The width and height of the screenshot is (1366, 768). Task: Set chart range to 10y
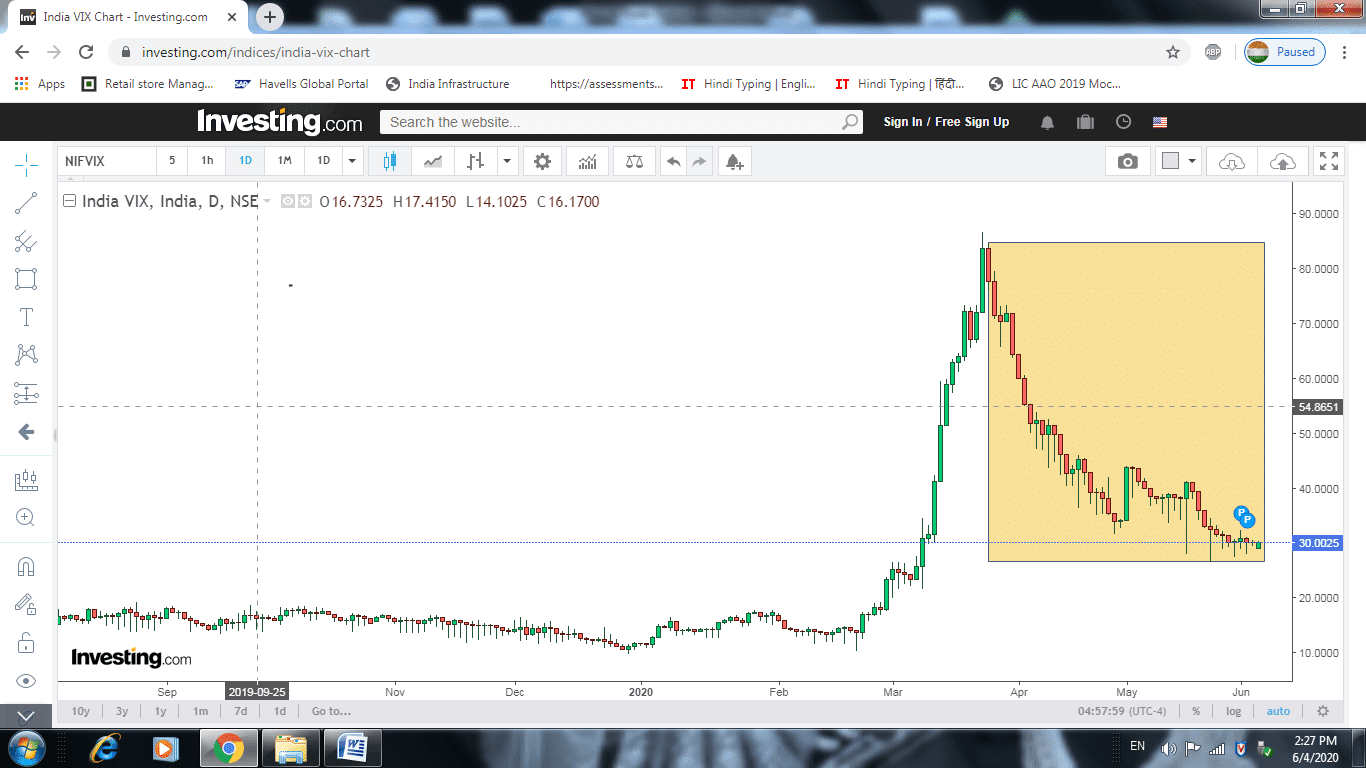tap(81, 711)
